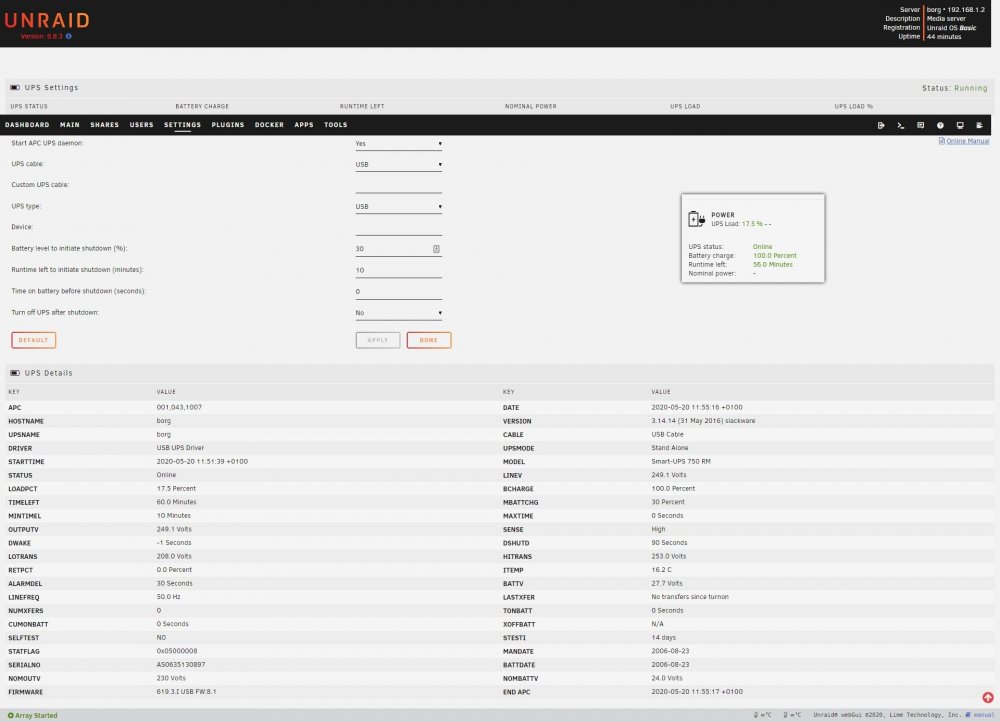Click the server name borg • 192.168.1.2
This screenshot has height=722, width=1000.
point(955,10)
